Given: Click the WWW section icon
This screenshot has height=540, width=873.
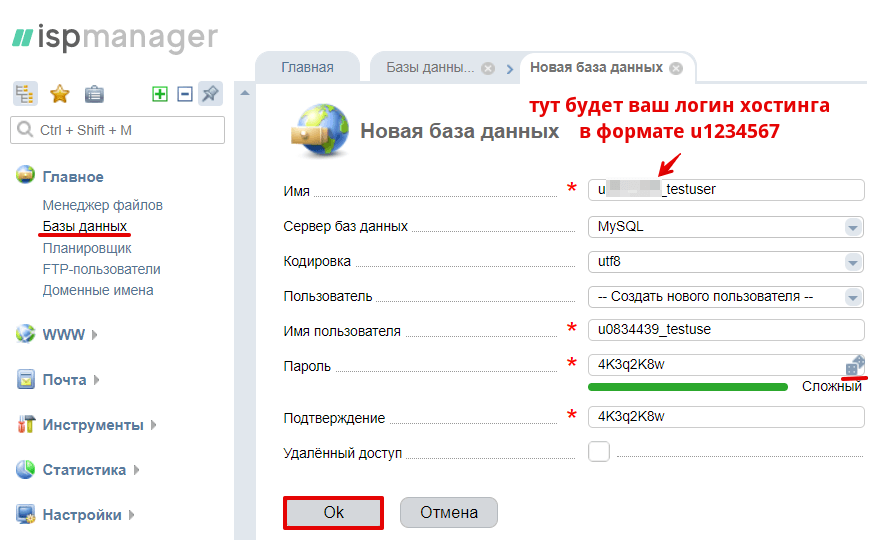Looking at the screenshot, I should pyautogui.click(x=25, y=333).
